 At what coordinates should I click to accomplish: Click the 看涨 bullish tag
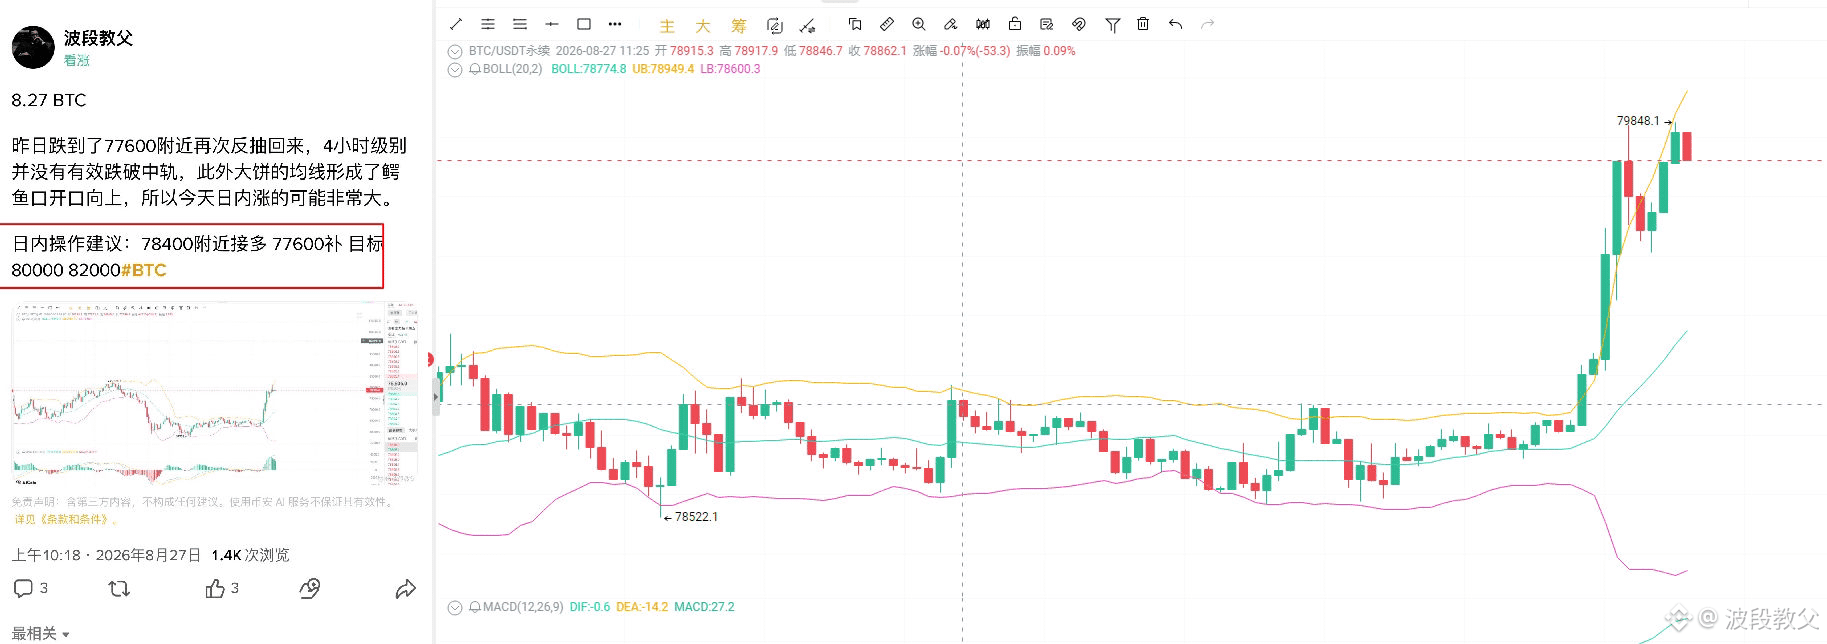click(77, 61)
